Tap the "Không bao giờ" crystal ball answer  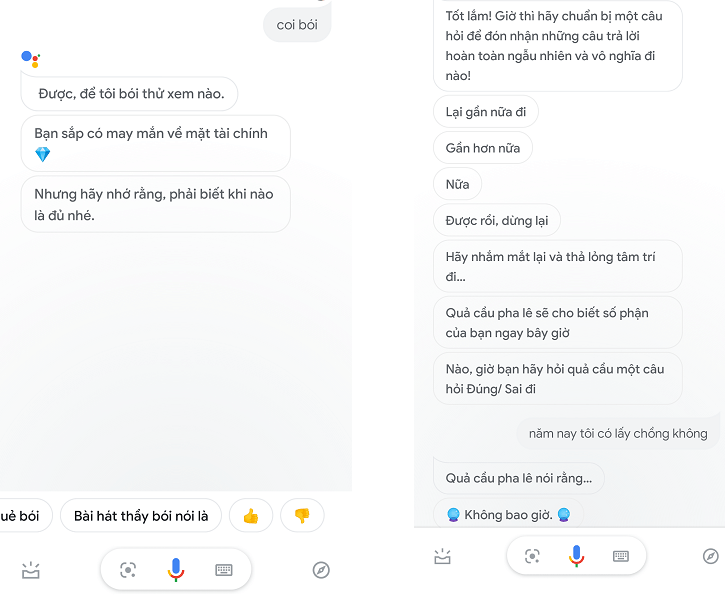(509, 515)
